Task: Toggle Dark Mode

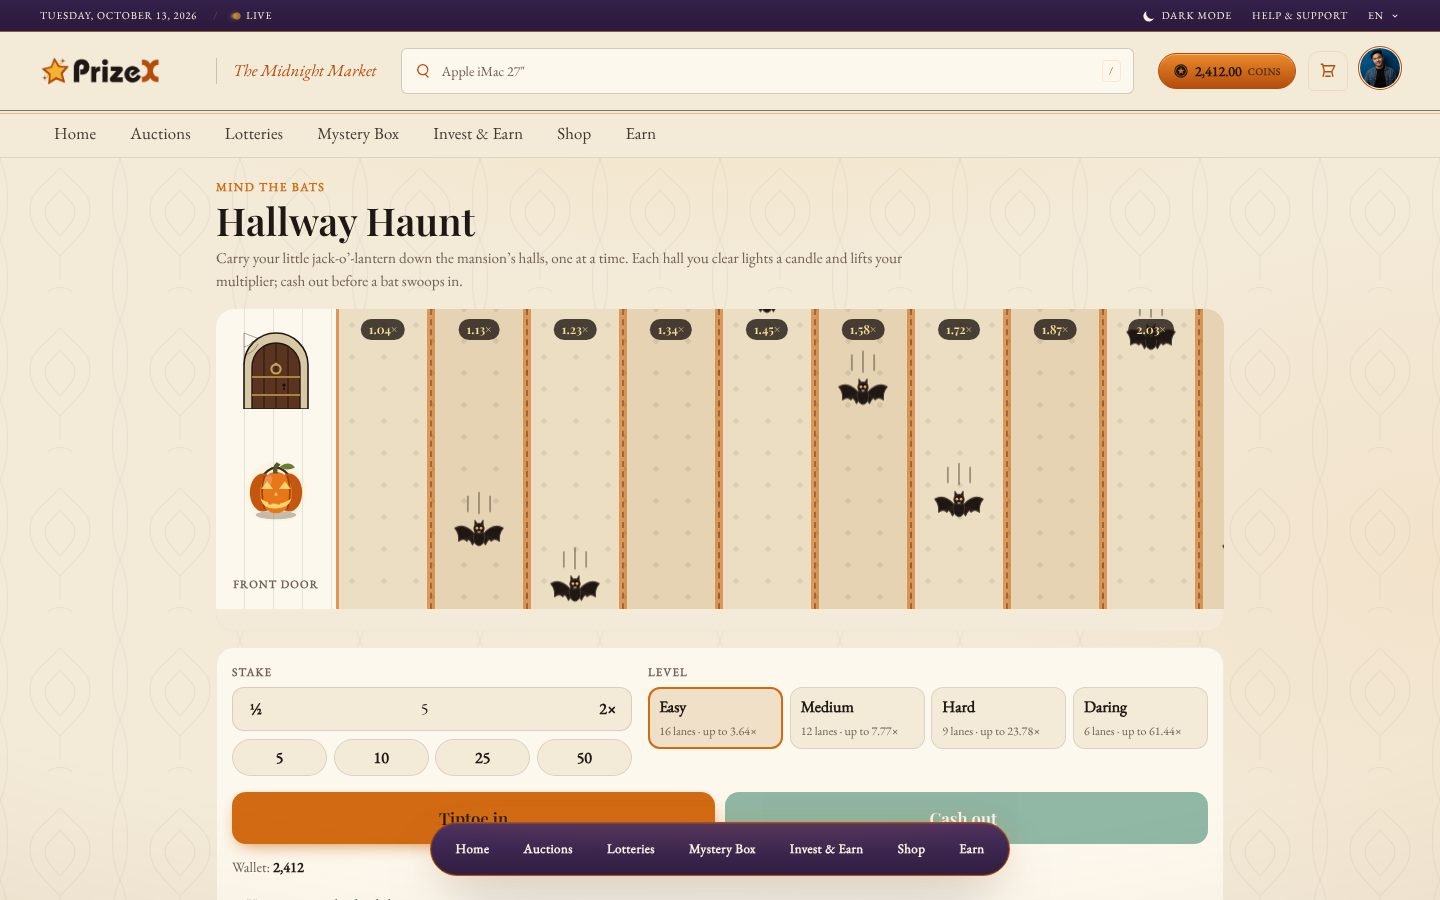Action: (1187, 16)
